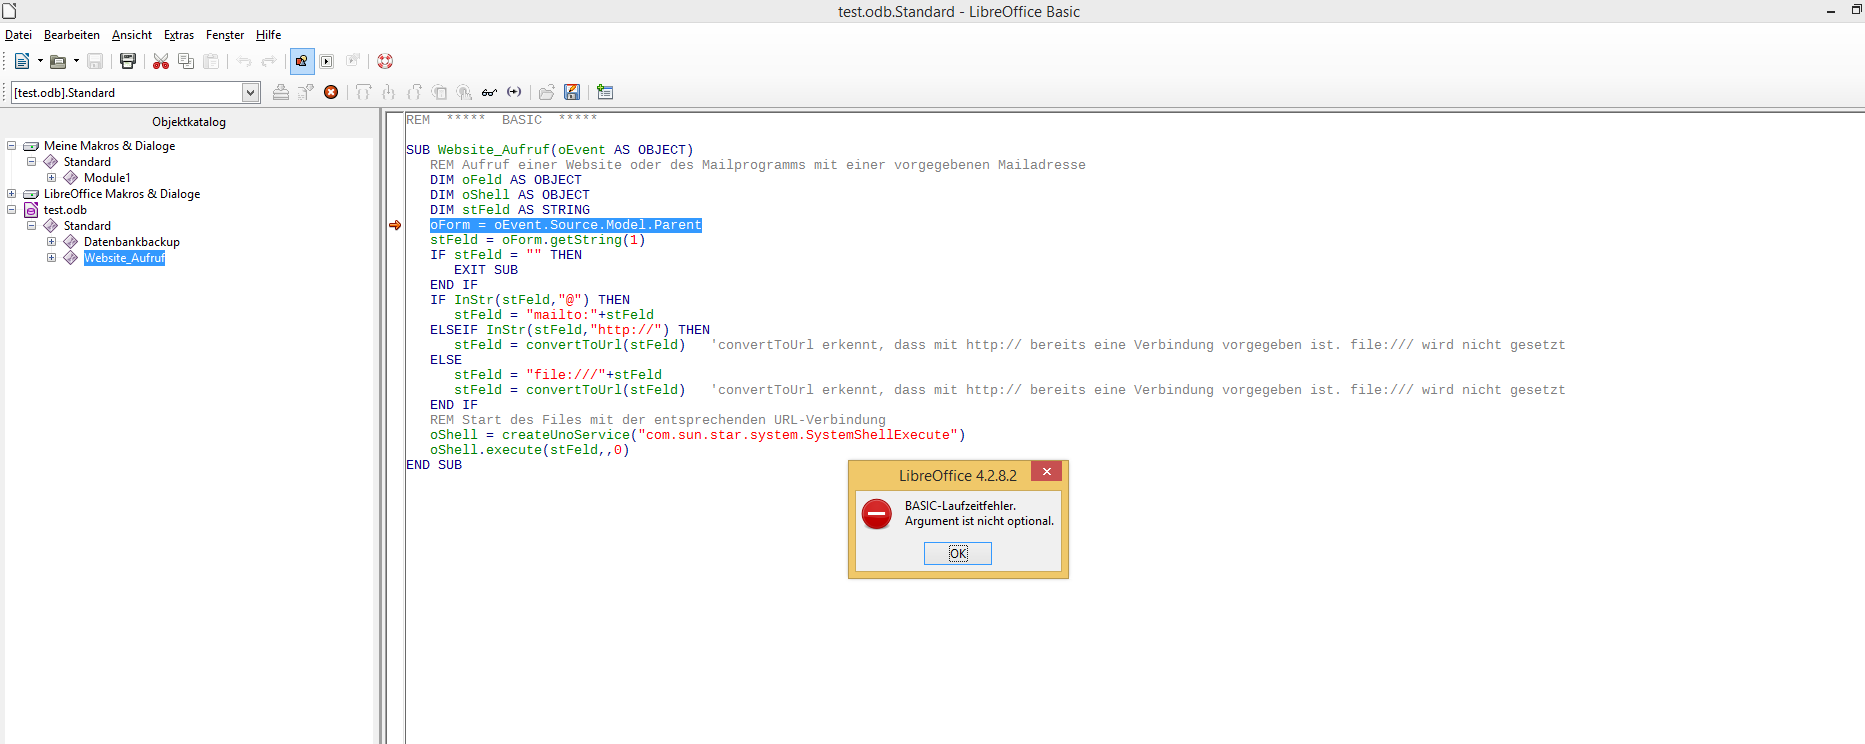Select Module1 in the object catalog

[107, 178]
